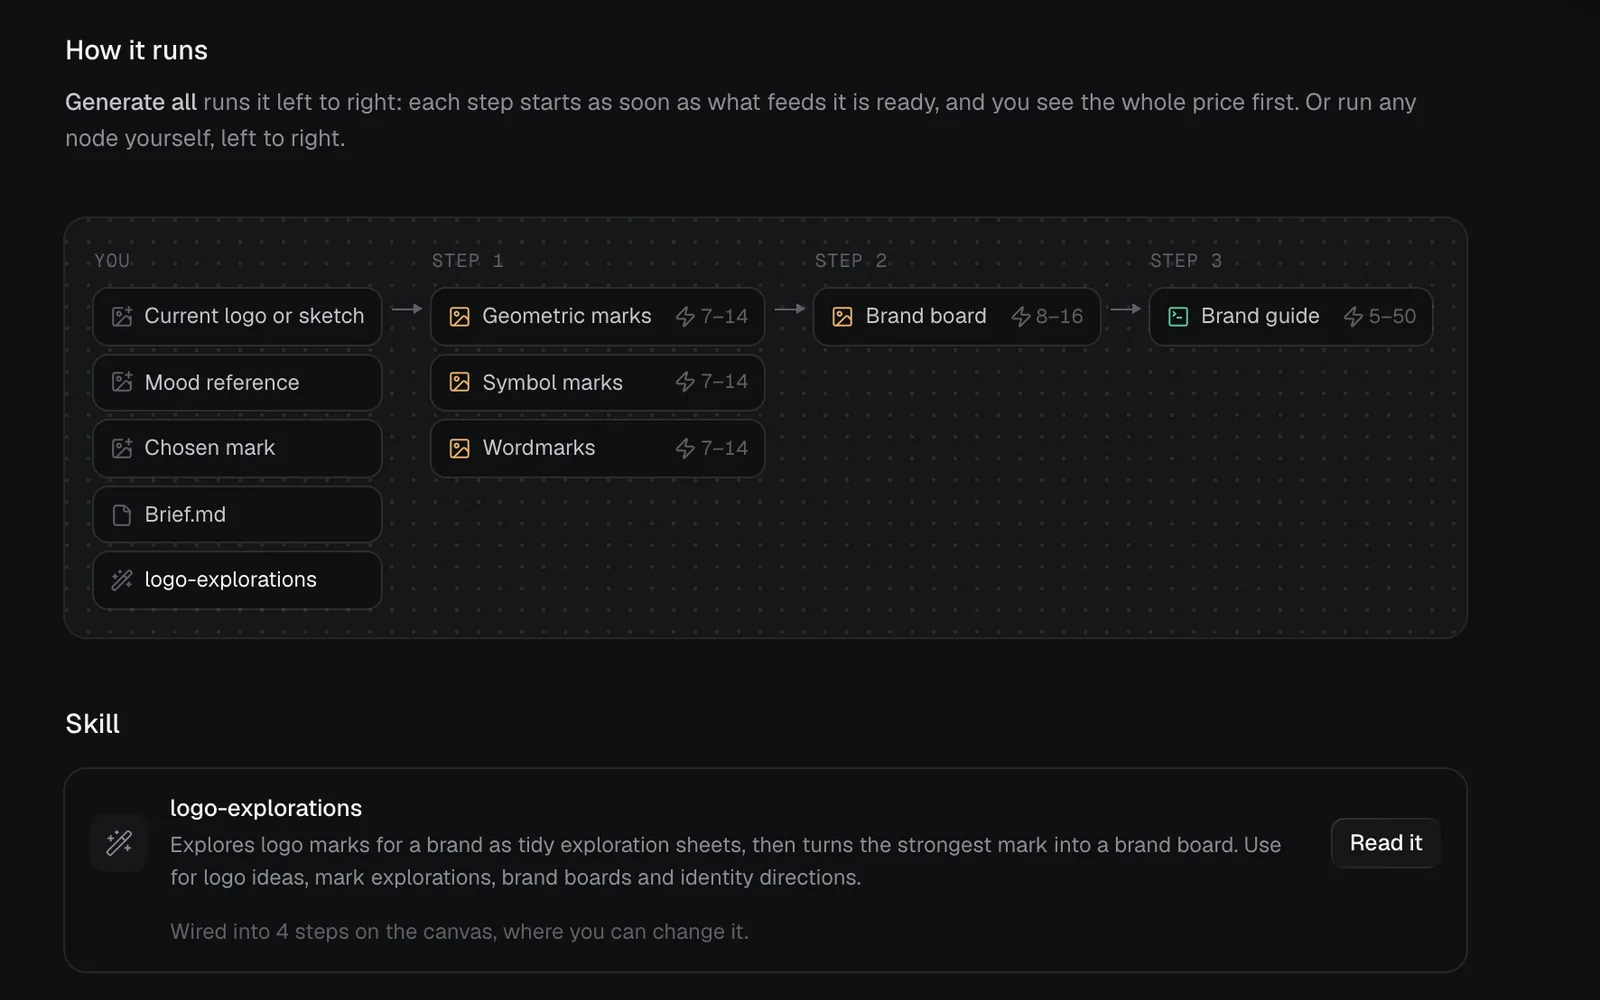Click the lightning bolt icon on Geometric marks
This screenshot has width=1600, height=1000.
click(x=685, y=317)
